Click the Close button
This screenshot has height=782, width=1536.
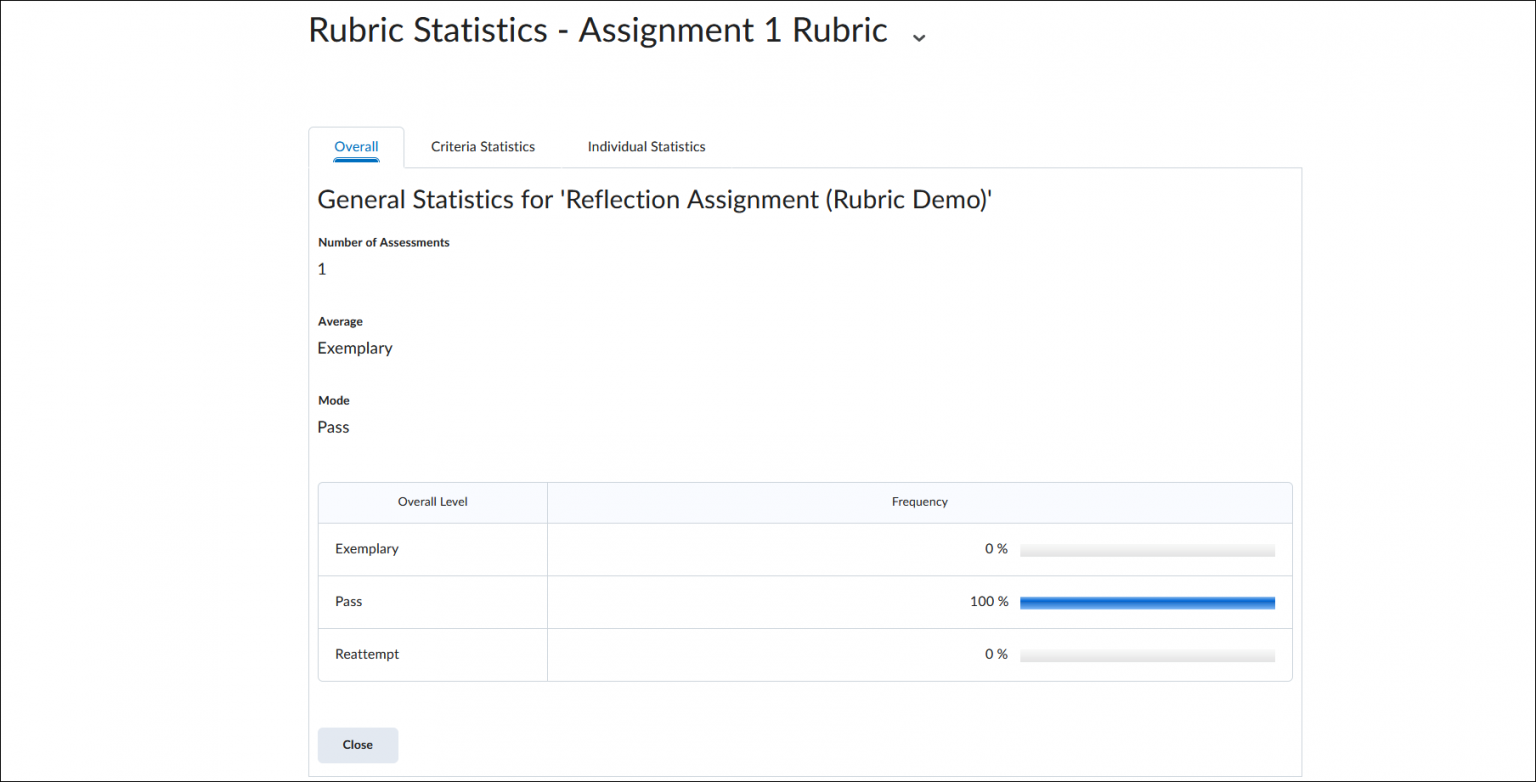(x=357, y=744)
